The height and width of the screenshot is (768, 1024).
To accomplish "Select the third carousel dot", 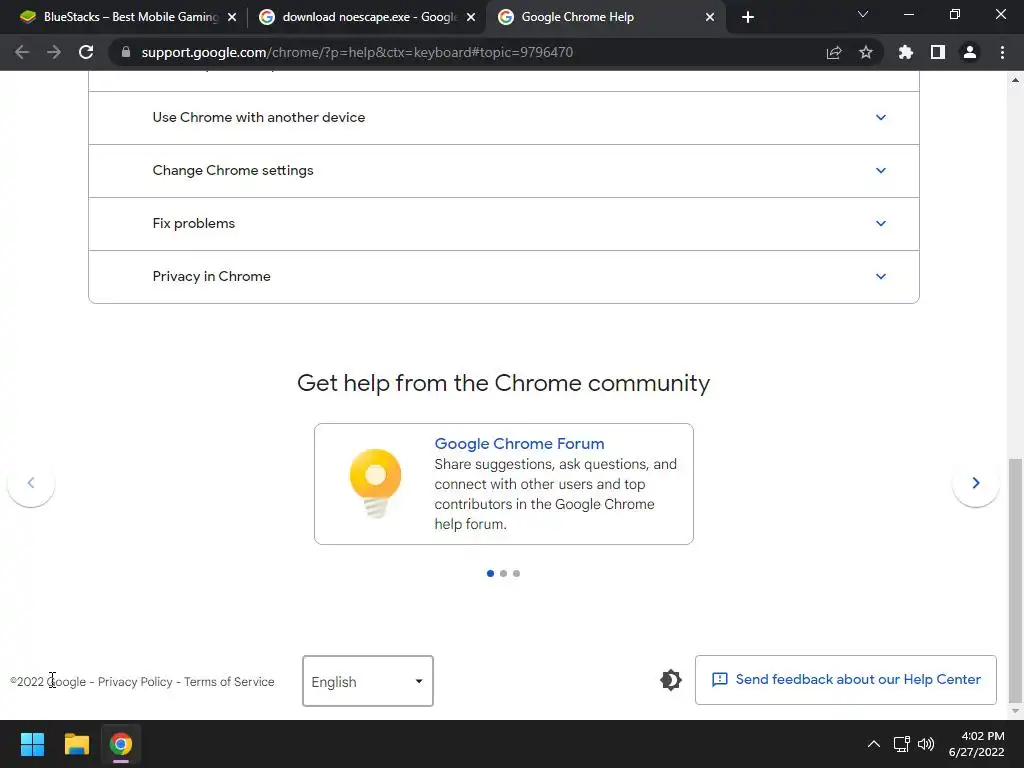I will click(517, 573).
